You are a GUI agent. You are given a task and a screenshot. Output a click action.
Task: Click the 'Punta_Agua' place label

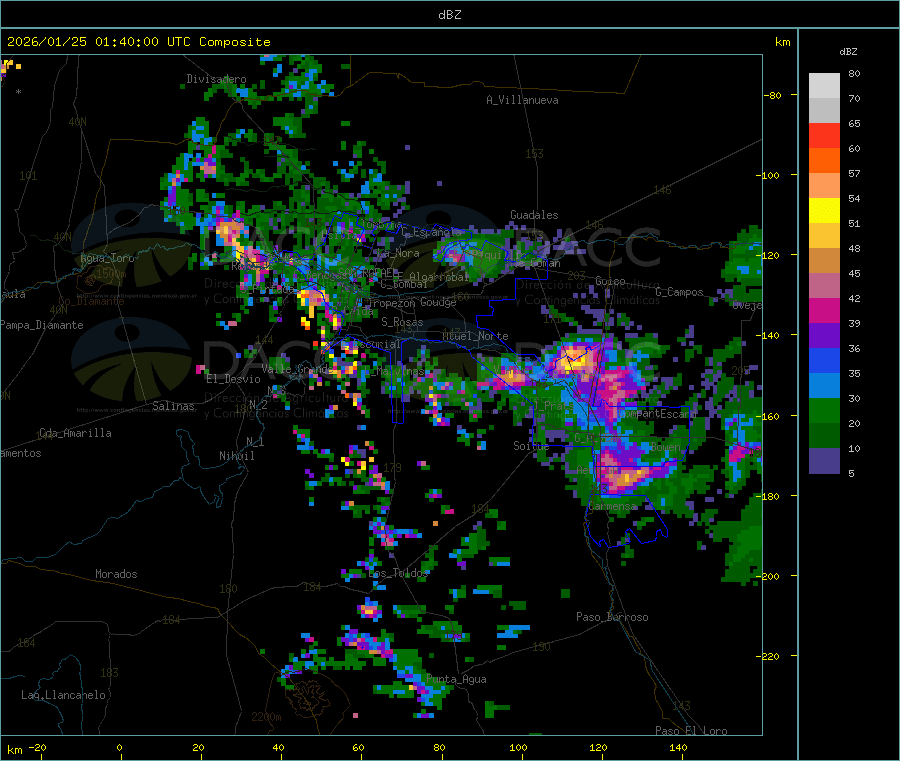click(456, 679)
